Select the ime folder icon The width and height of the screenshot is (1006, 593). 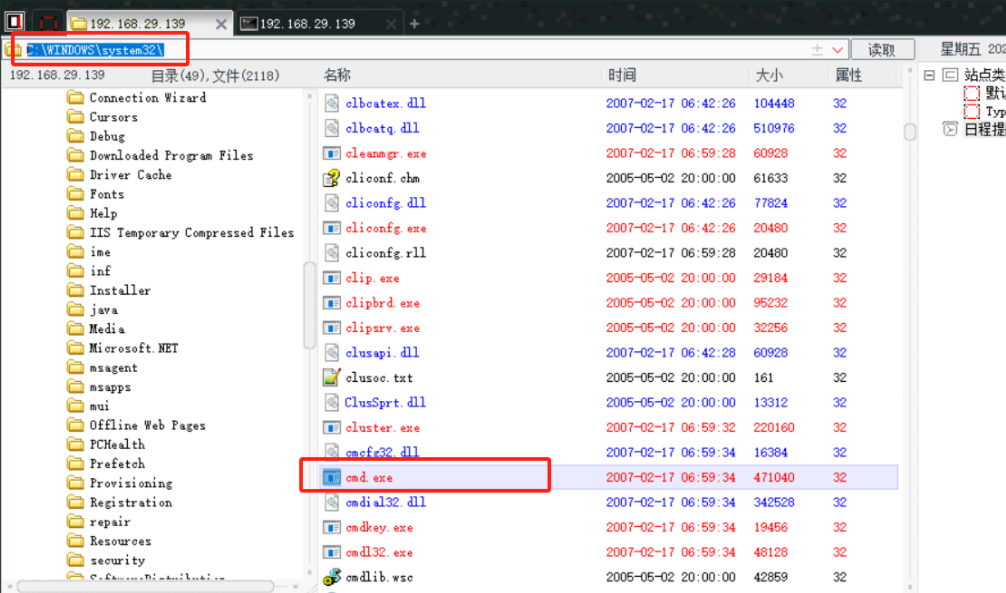tap(76, 252)
